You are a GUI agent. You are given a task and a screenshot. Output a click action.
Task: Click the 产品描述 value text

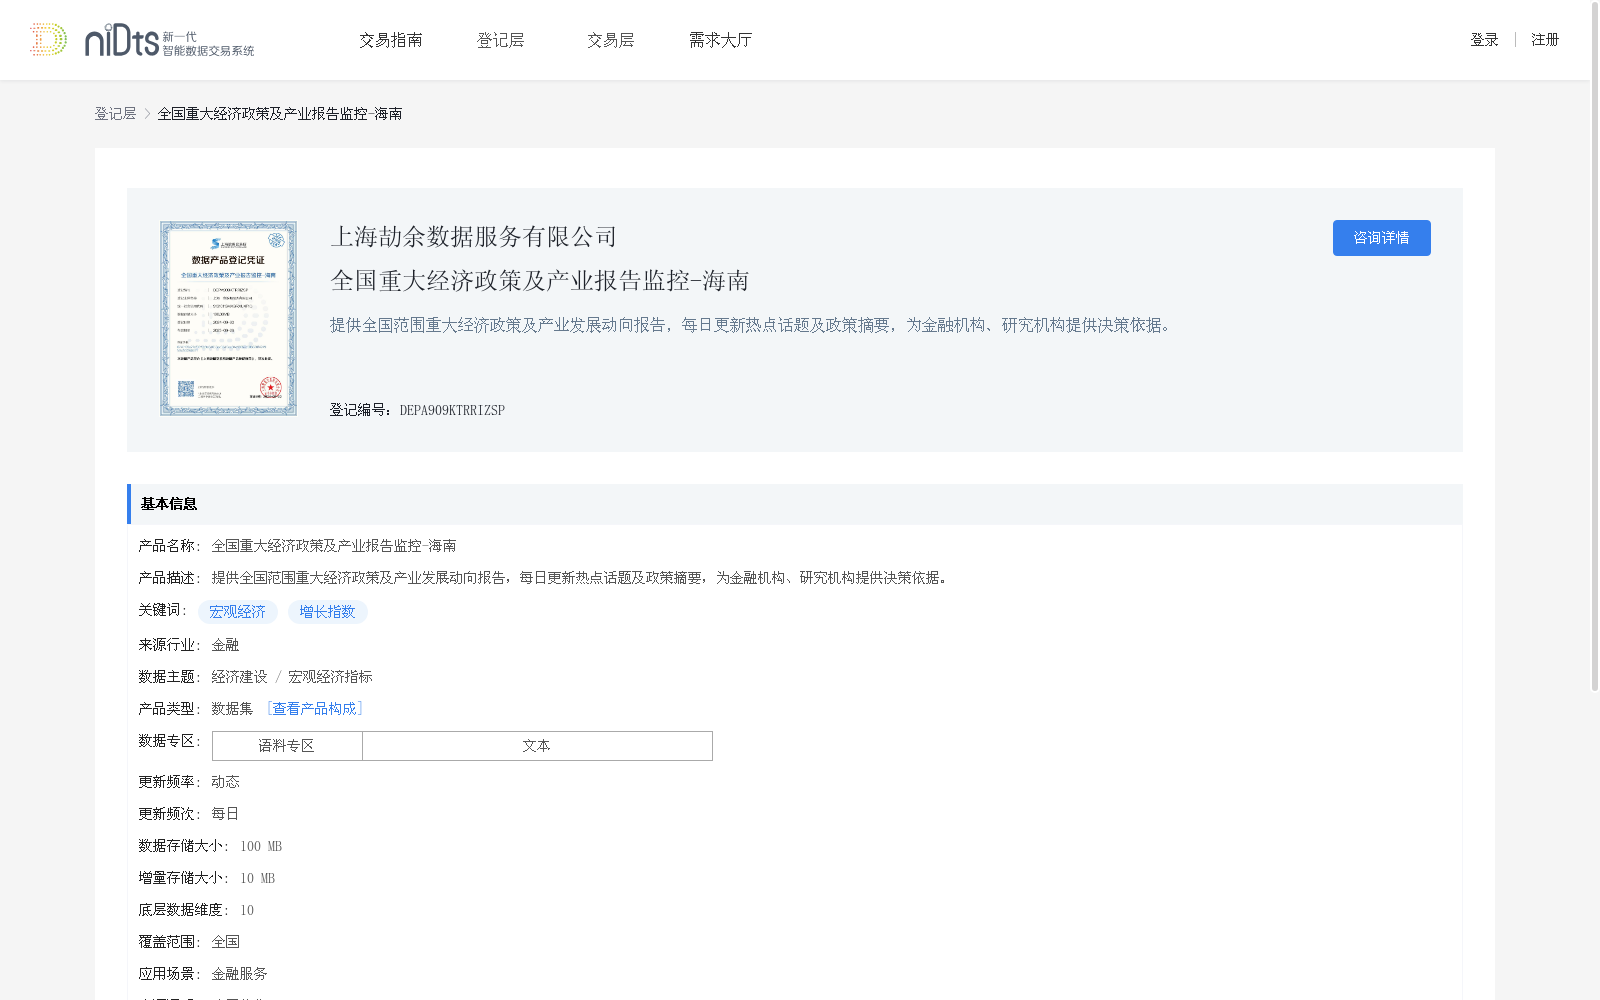[x=582, y=578]
